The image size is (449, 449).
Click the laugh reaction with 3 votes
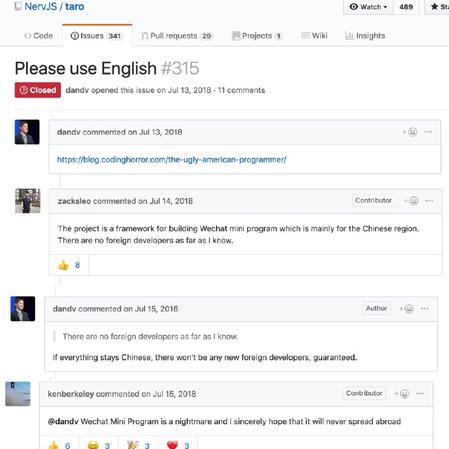point(98,445)
